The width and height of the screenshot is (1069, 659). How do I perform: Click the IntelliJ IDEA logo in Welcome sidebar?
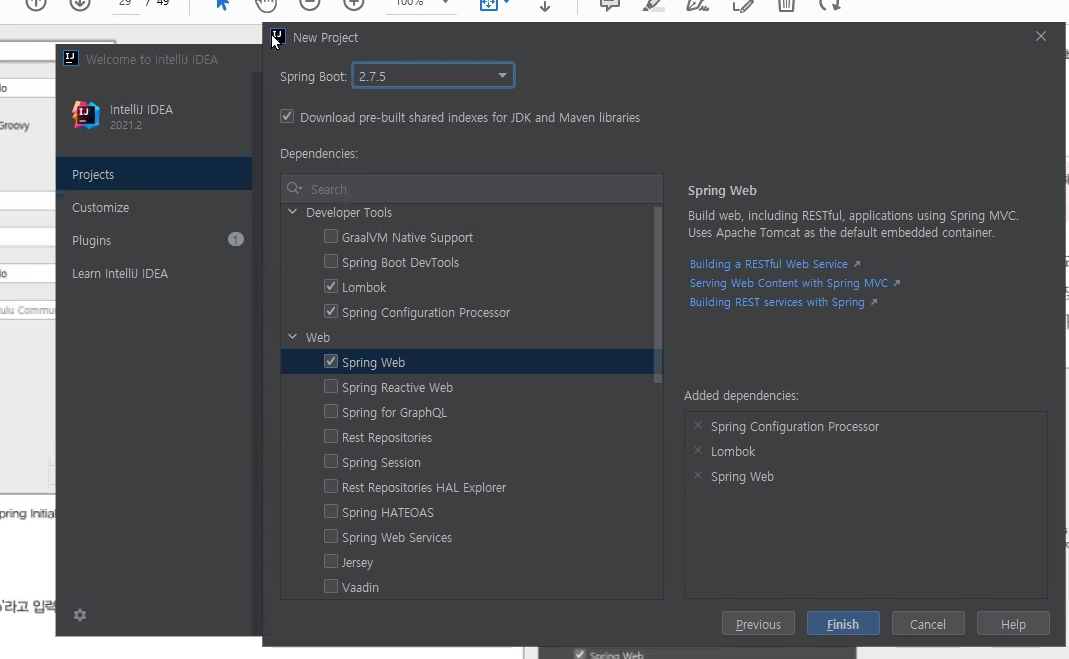point(86,114)
